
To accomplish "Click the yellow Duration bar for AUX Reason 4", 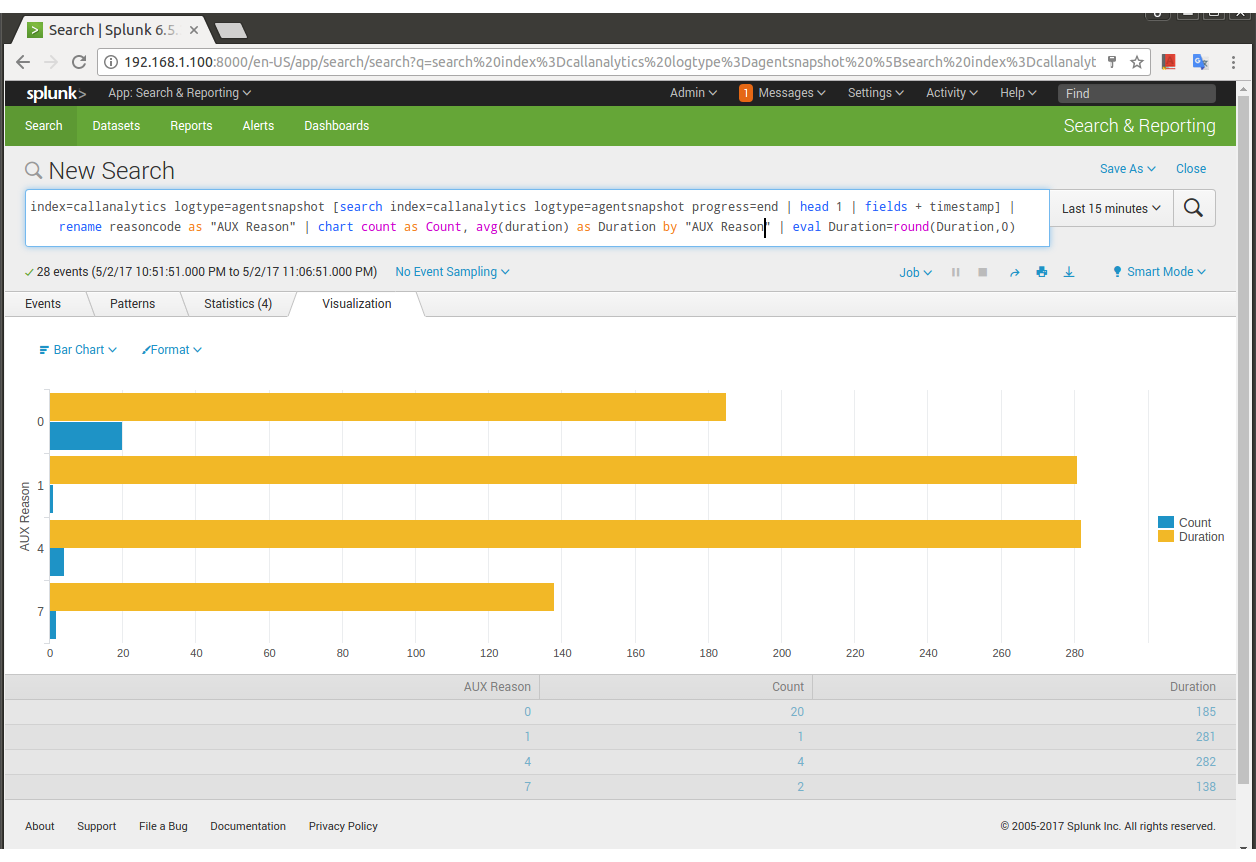I will 565,534.
